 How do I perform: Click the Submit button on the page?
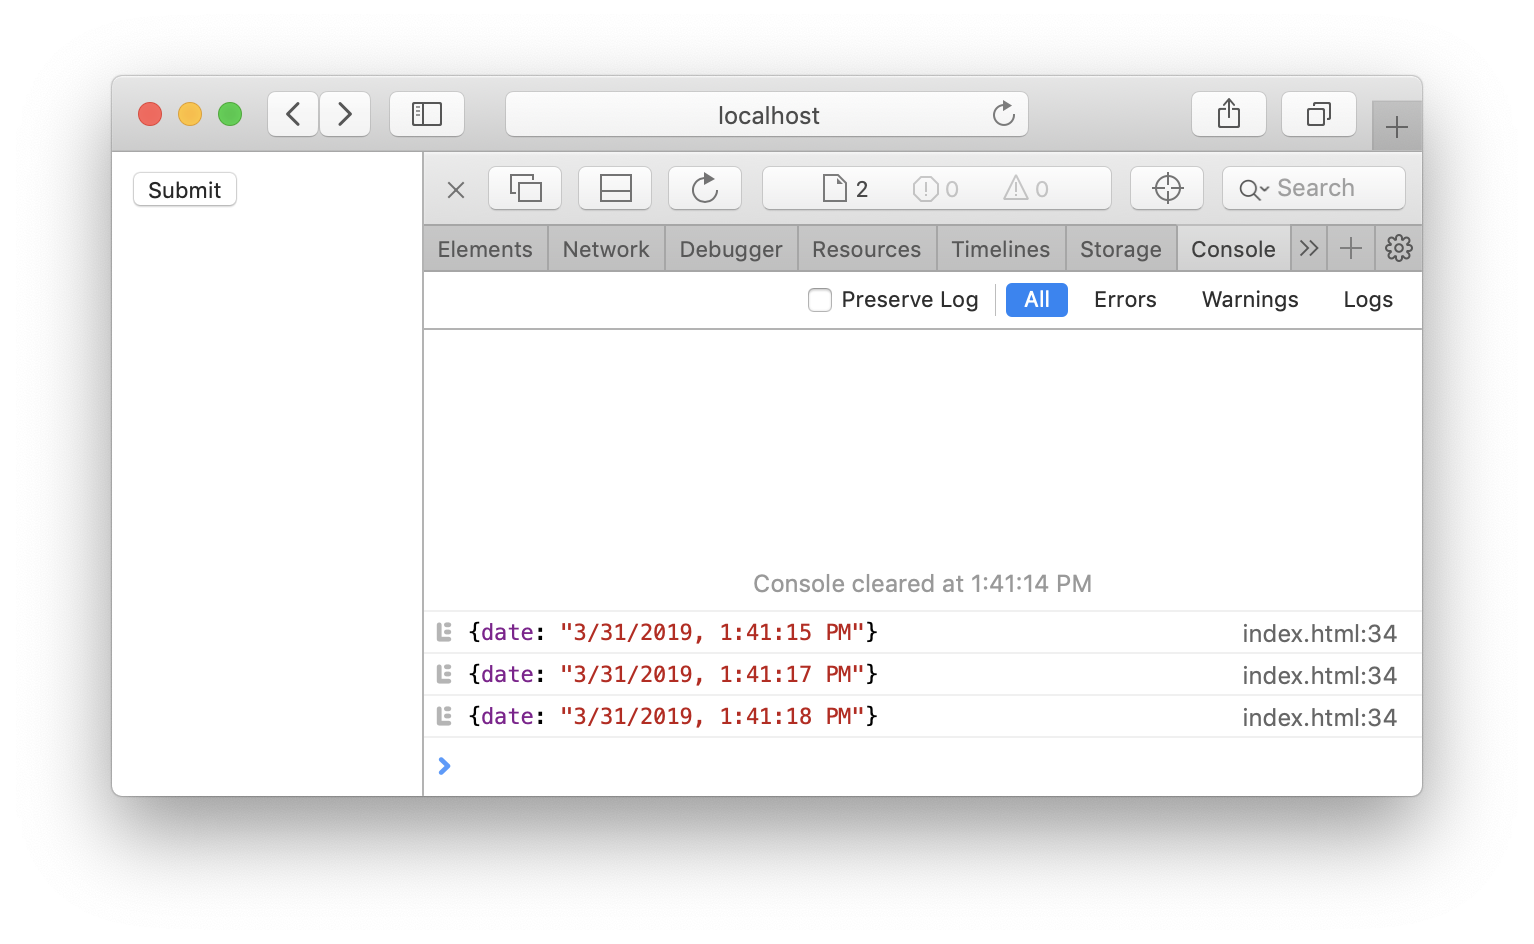click(185, 190)
